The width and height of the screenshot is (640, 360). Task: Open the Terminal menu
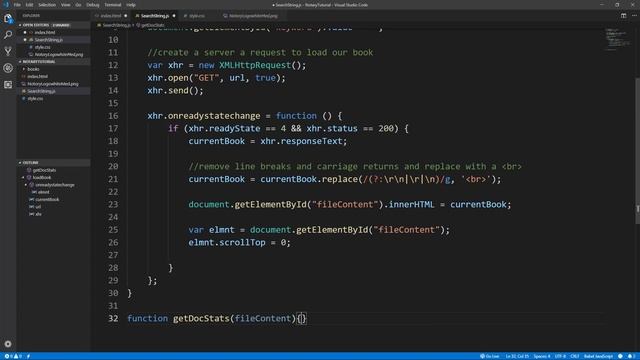click(x=113, y=5)
